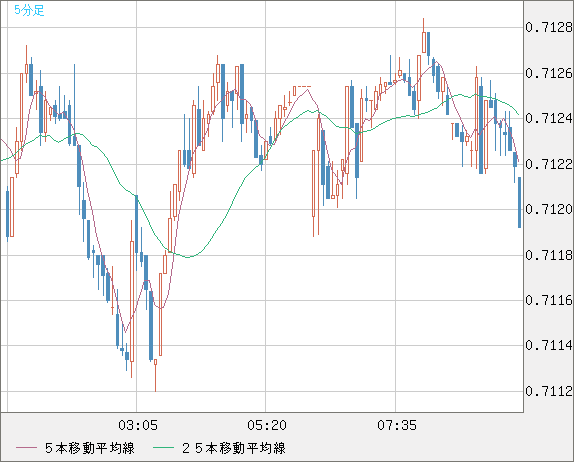The width and height of the screenshot is (574, 462).
Task: Select the 0.7124 price axis label
Action: (x=549, y=118)
